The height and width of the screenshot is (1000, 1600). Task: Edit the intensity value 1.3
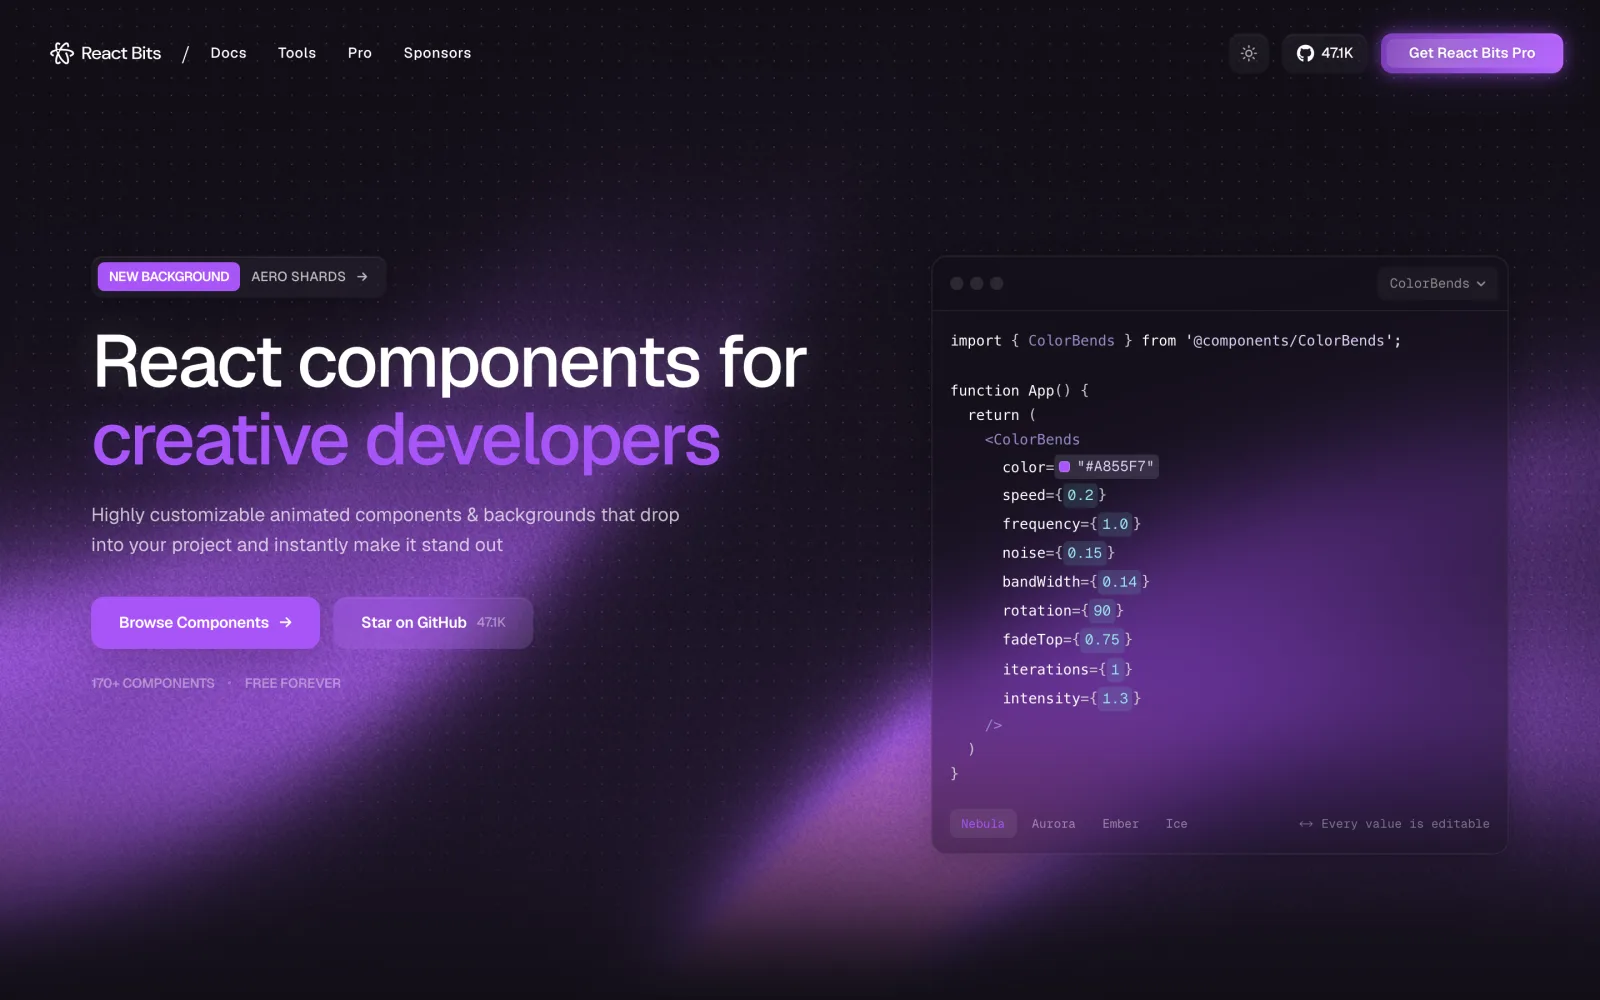pyautogui.click(x=1115, y=699)
